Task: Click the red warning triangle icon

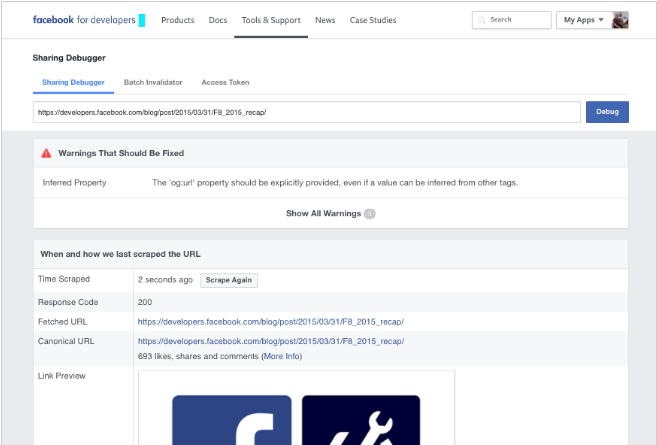Action: [x=46, y=153]
